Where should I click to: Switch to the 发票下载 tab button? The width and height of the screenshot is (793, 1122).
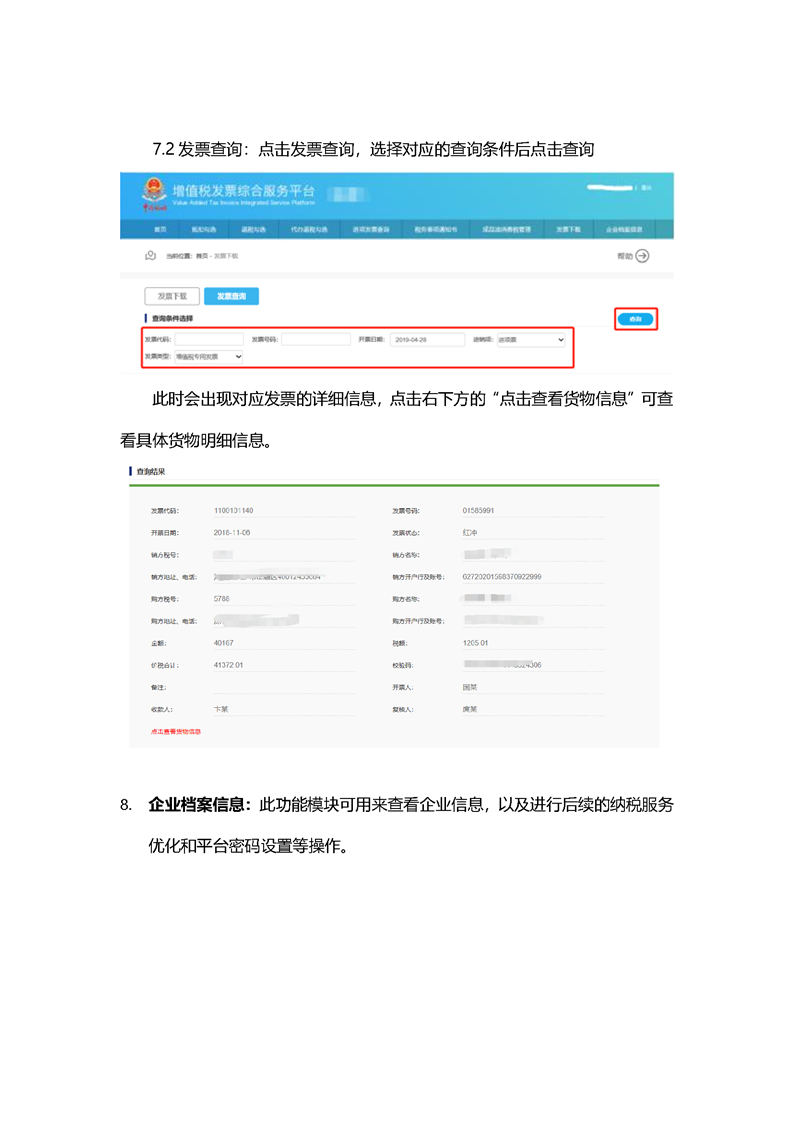[172, 296]
